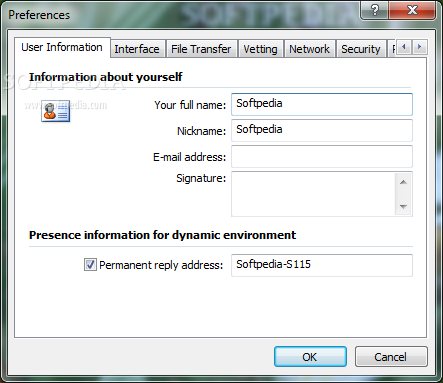Edit the Permanent reply address field
Screen dimensions: 443x383
point(322,265)
